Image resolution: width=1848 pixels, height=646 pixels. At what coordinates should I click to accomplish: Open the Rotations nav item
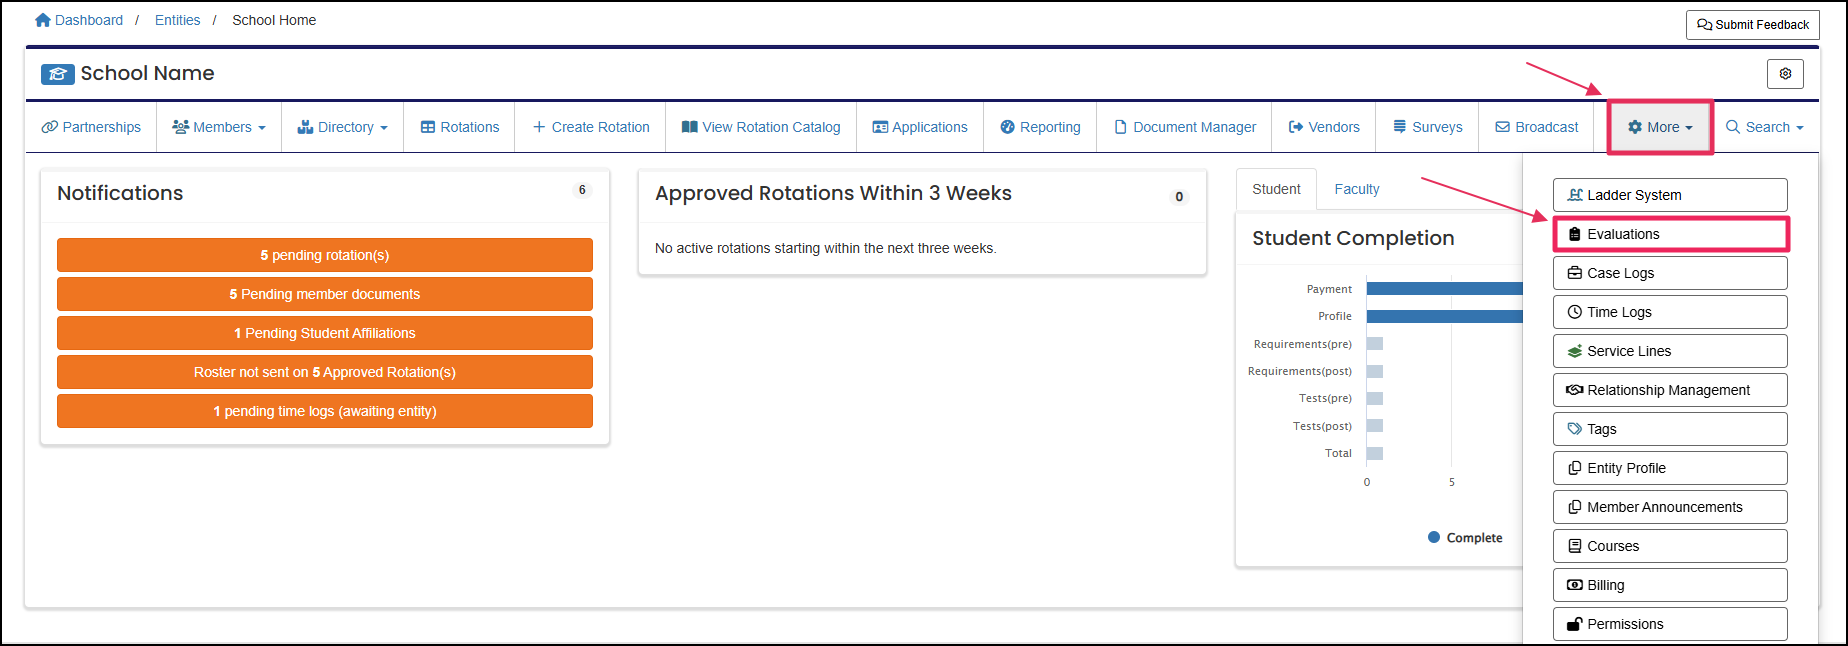tap(460, 127)
